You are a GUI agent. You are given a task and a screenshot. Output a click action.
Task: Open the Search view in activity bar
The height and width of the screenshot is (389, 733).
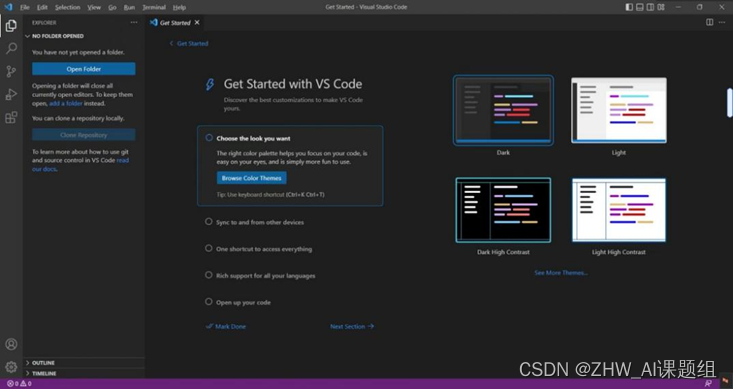click(11, 48)
